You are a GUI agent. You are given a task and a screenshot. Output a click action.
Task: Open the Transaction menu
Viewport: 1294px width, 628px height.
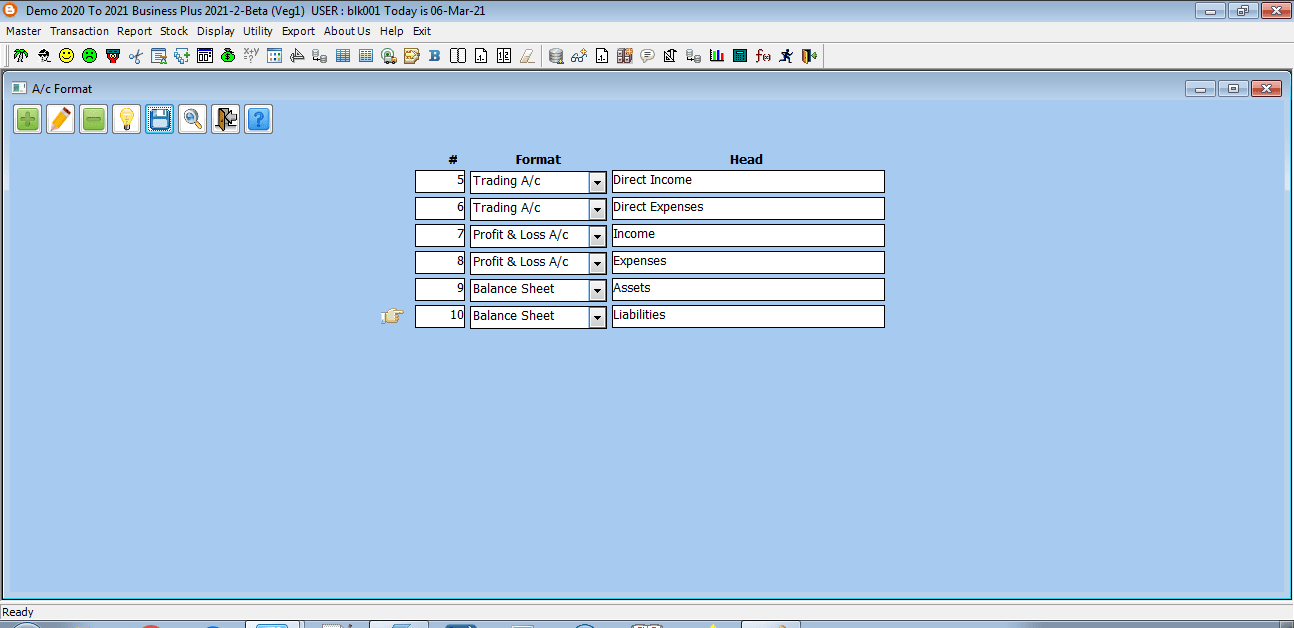(x=79, y=31)
